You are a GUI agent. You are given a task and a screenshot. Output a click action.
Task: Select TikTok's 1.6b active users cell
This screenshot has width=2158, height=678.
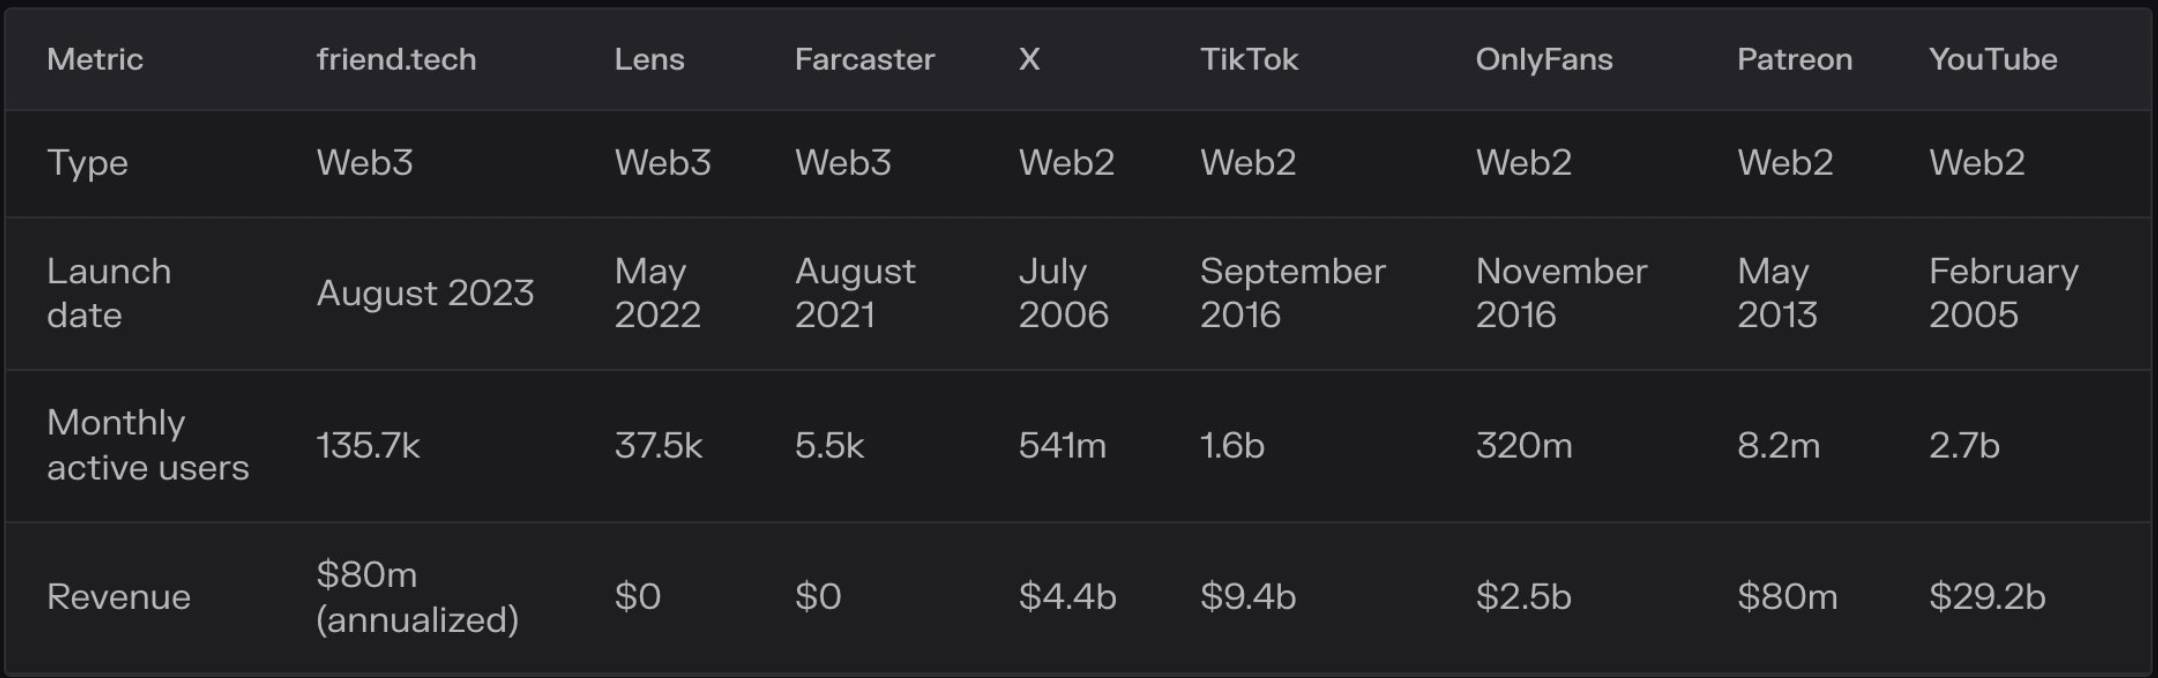point(1232,445)
